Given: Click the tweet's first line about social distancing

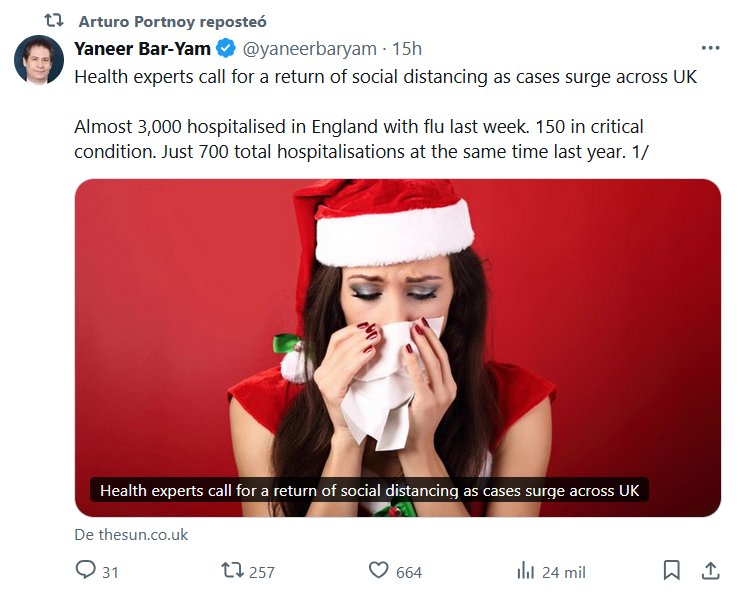Looking at the screenshot, I should coord(385,76).
